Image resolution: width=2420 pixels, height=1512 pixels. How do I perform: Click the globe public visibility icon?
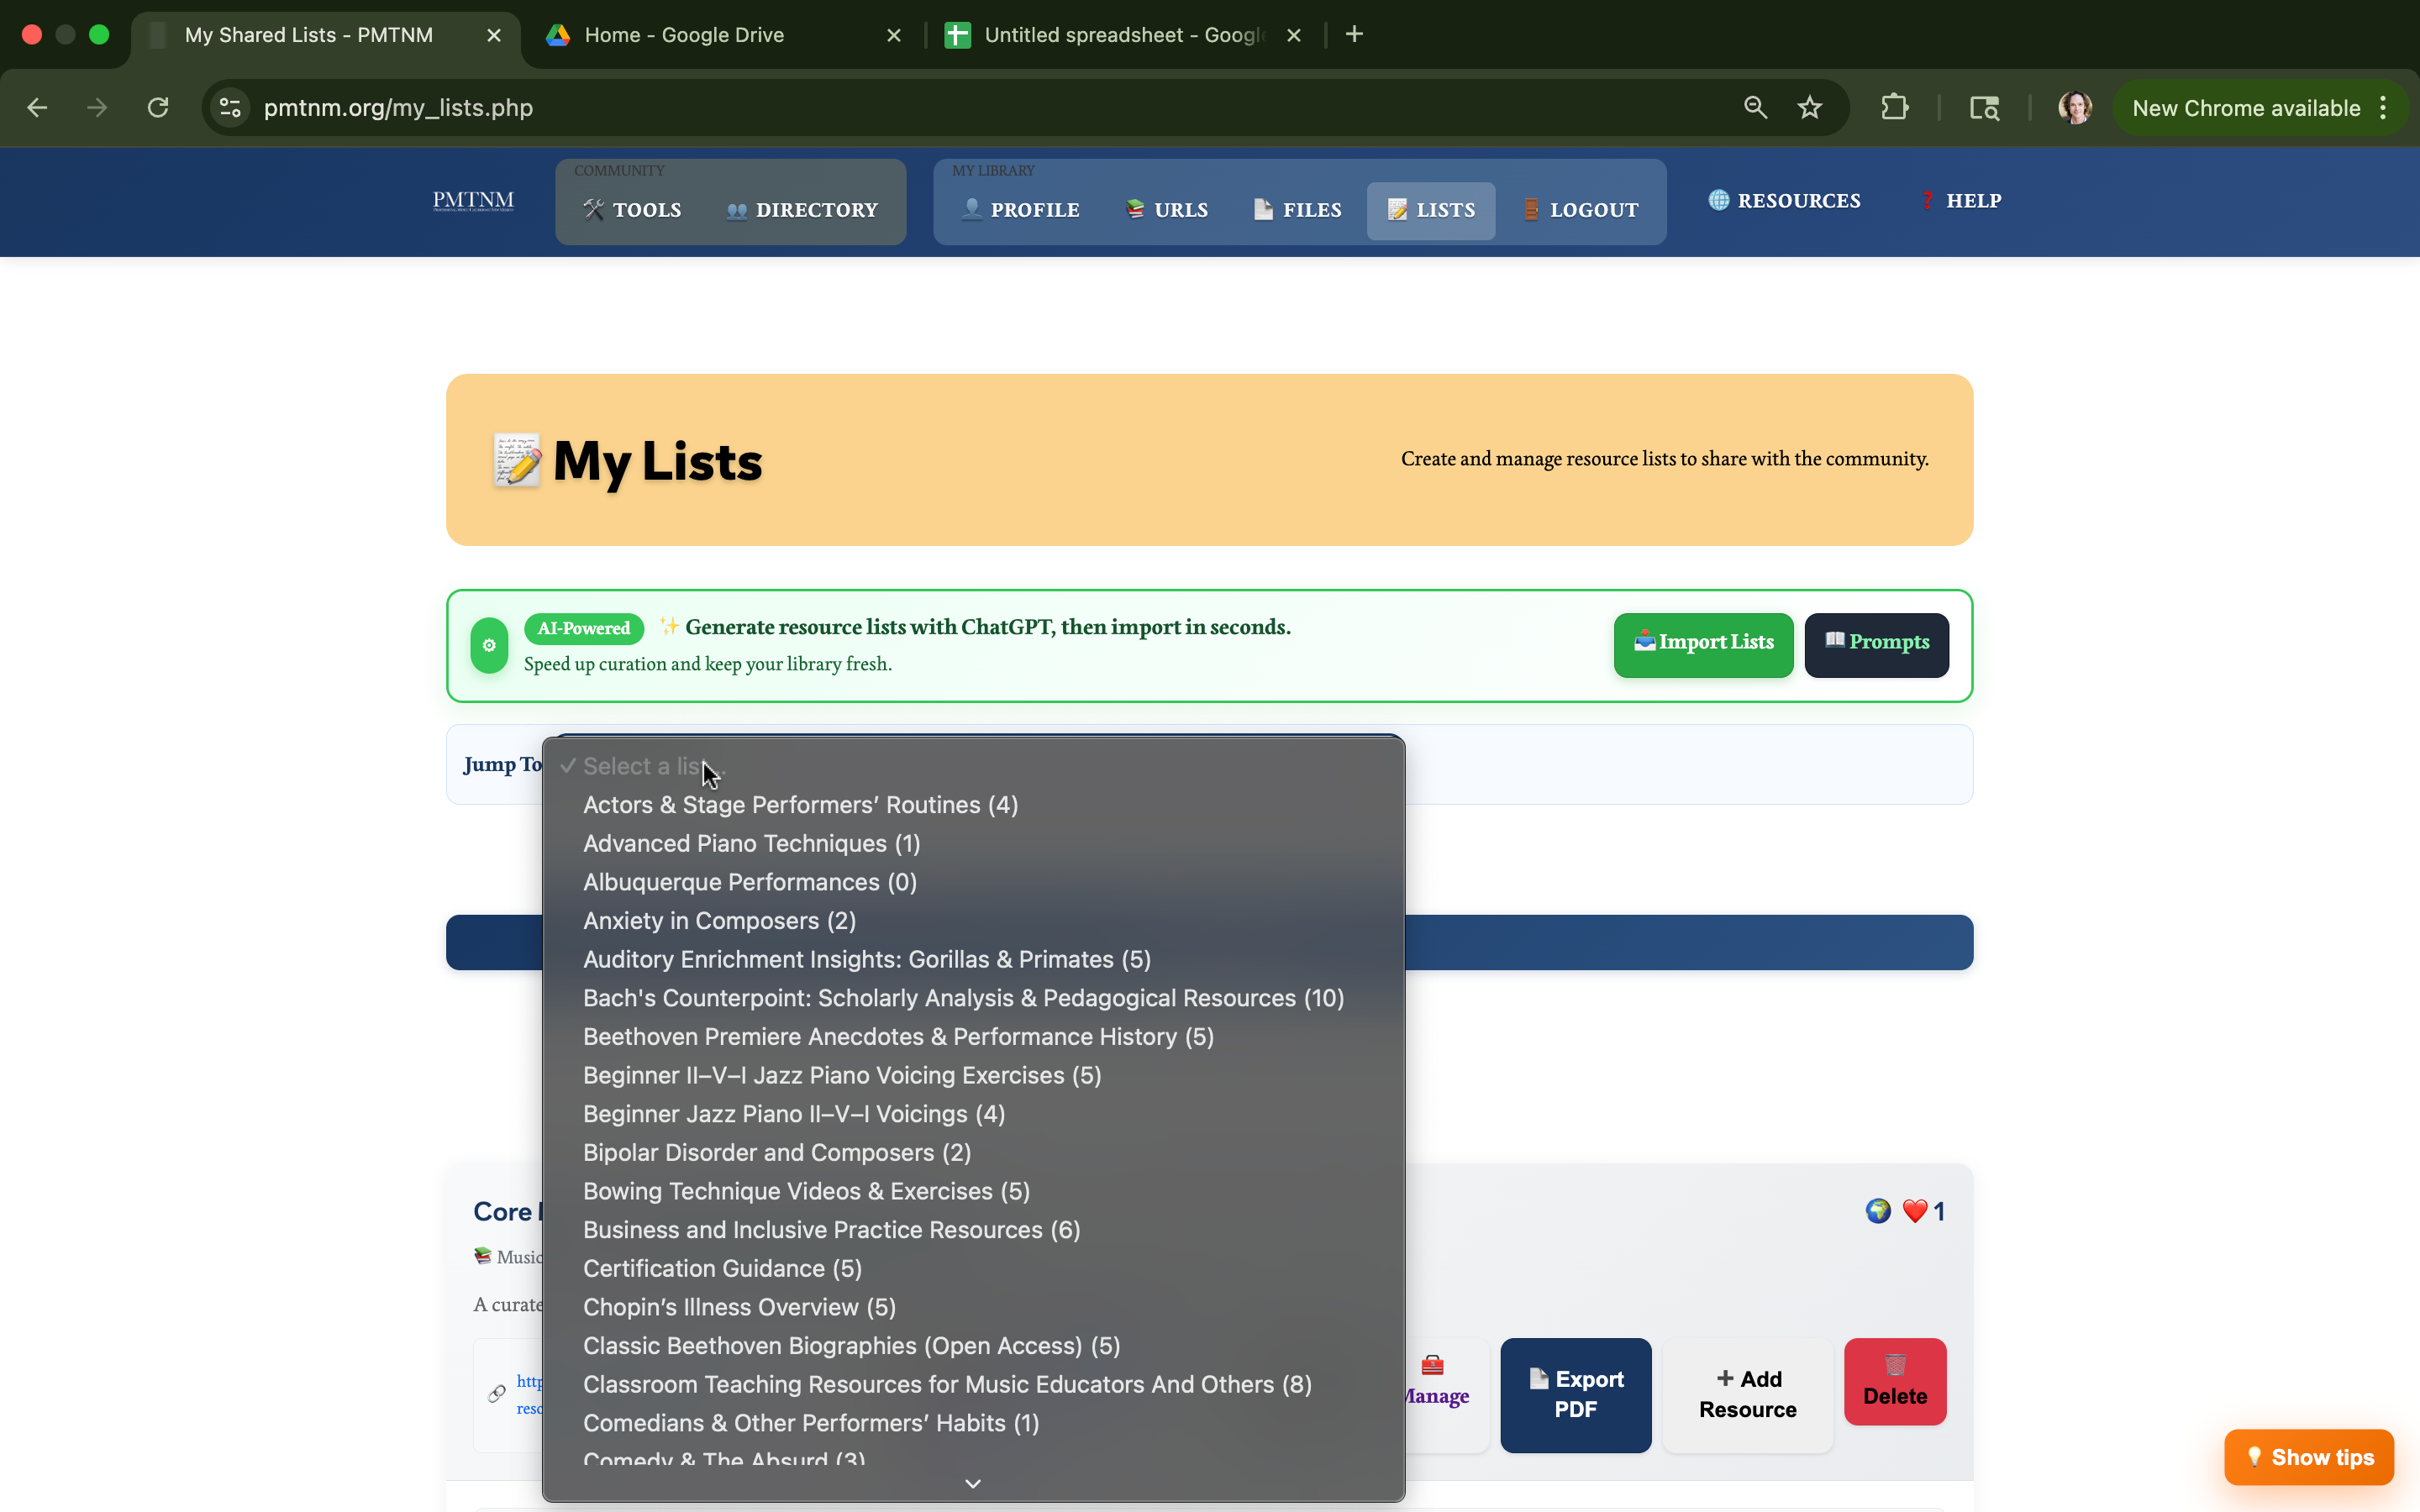1878,1211
